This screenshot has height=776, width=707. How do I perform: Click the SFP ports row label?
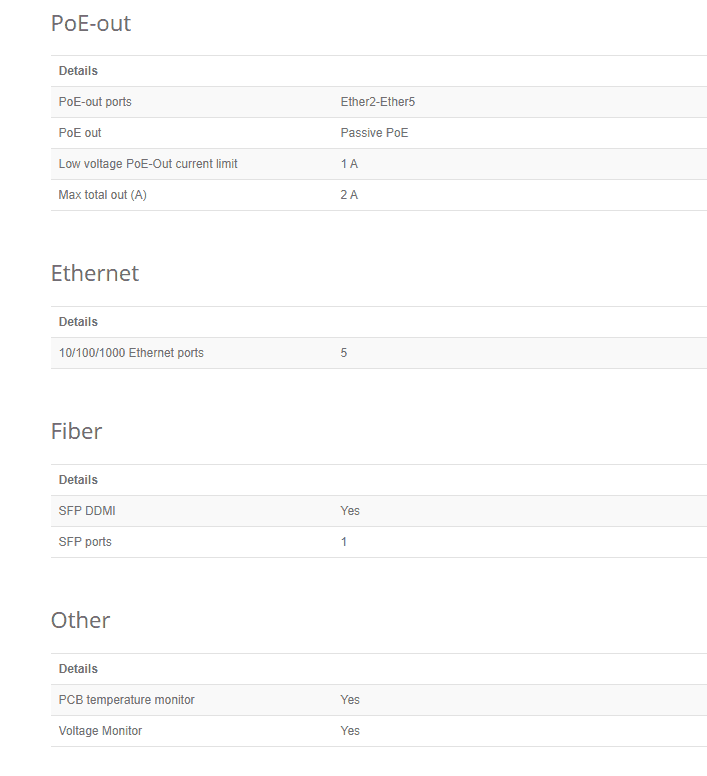coord(85,542)
